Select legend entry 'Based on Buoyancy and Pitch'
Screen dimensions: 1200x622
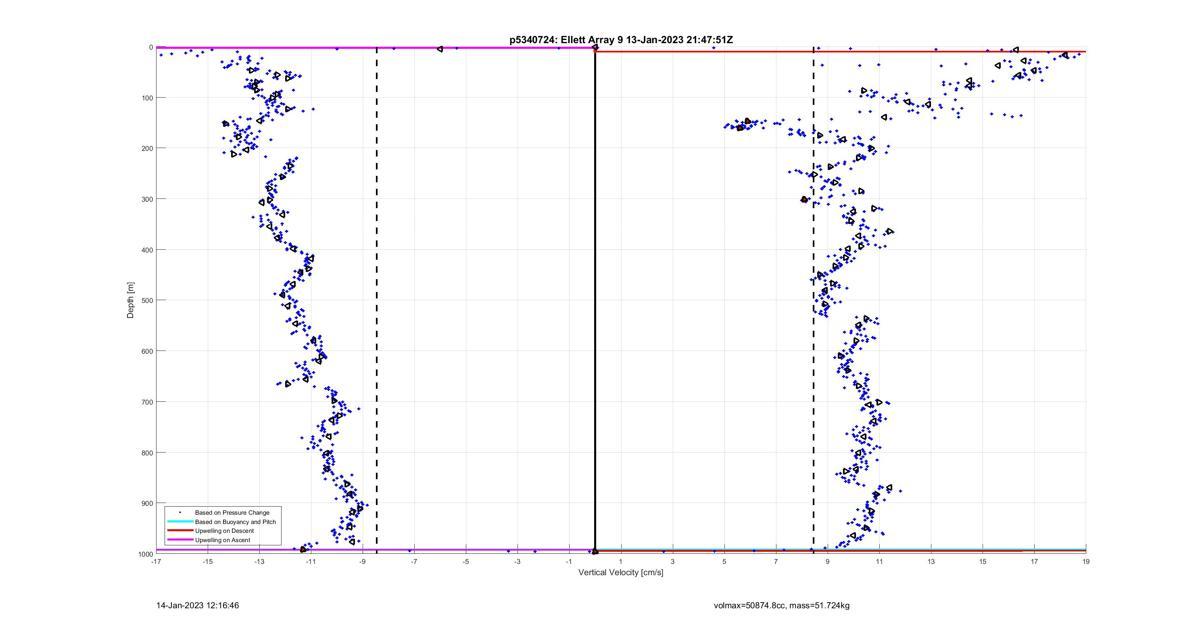point(235,522)
